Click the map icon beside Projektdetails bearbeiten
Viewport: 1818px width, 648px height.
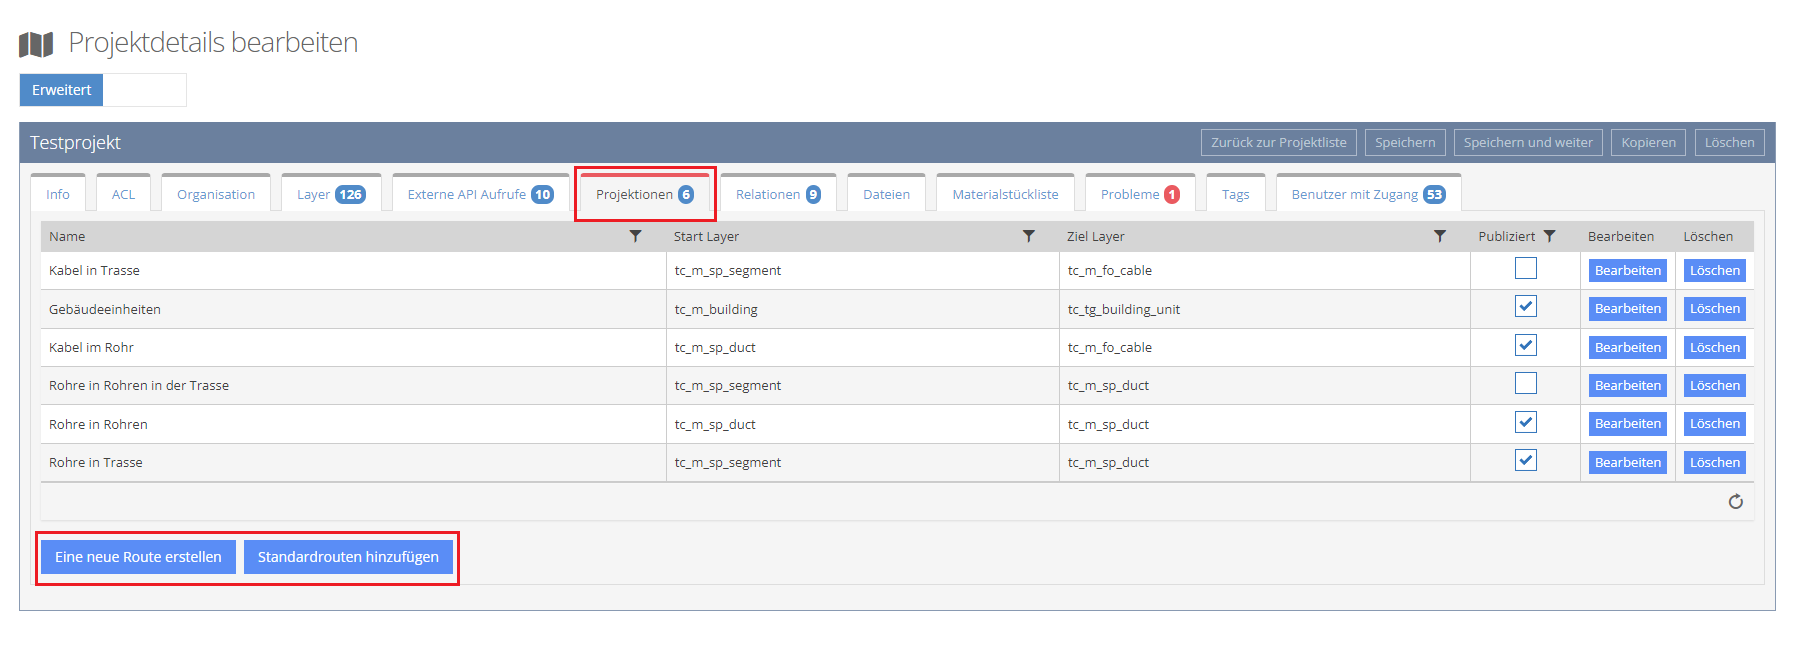[x=36, y=44]
